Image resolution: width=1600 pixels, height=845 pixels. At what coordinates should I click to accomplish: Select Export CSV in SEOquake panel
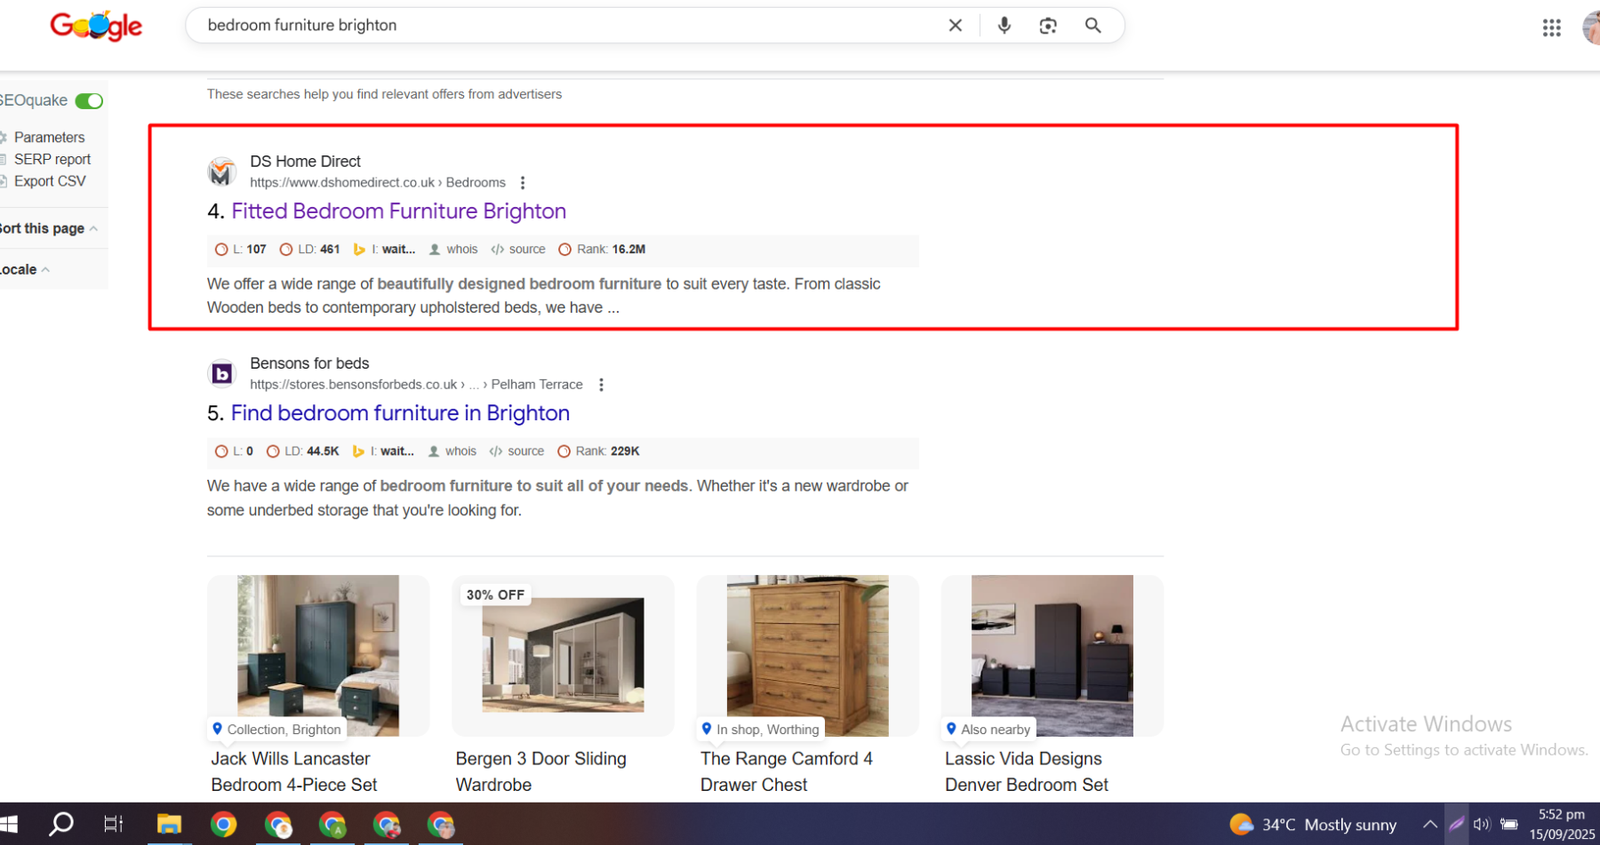click(49, 181)
